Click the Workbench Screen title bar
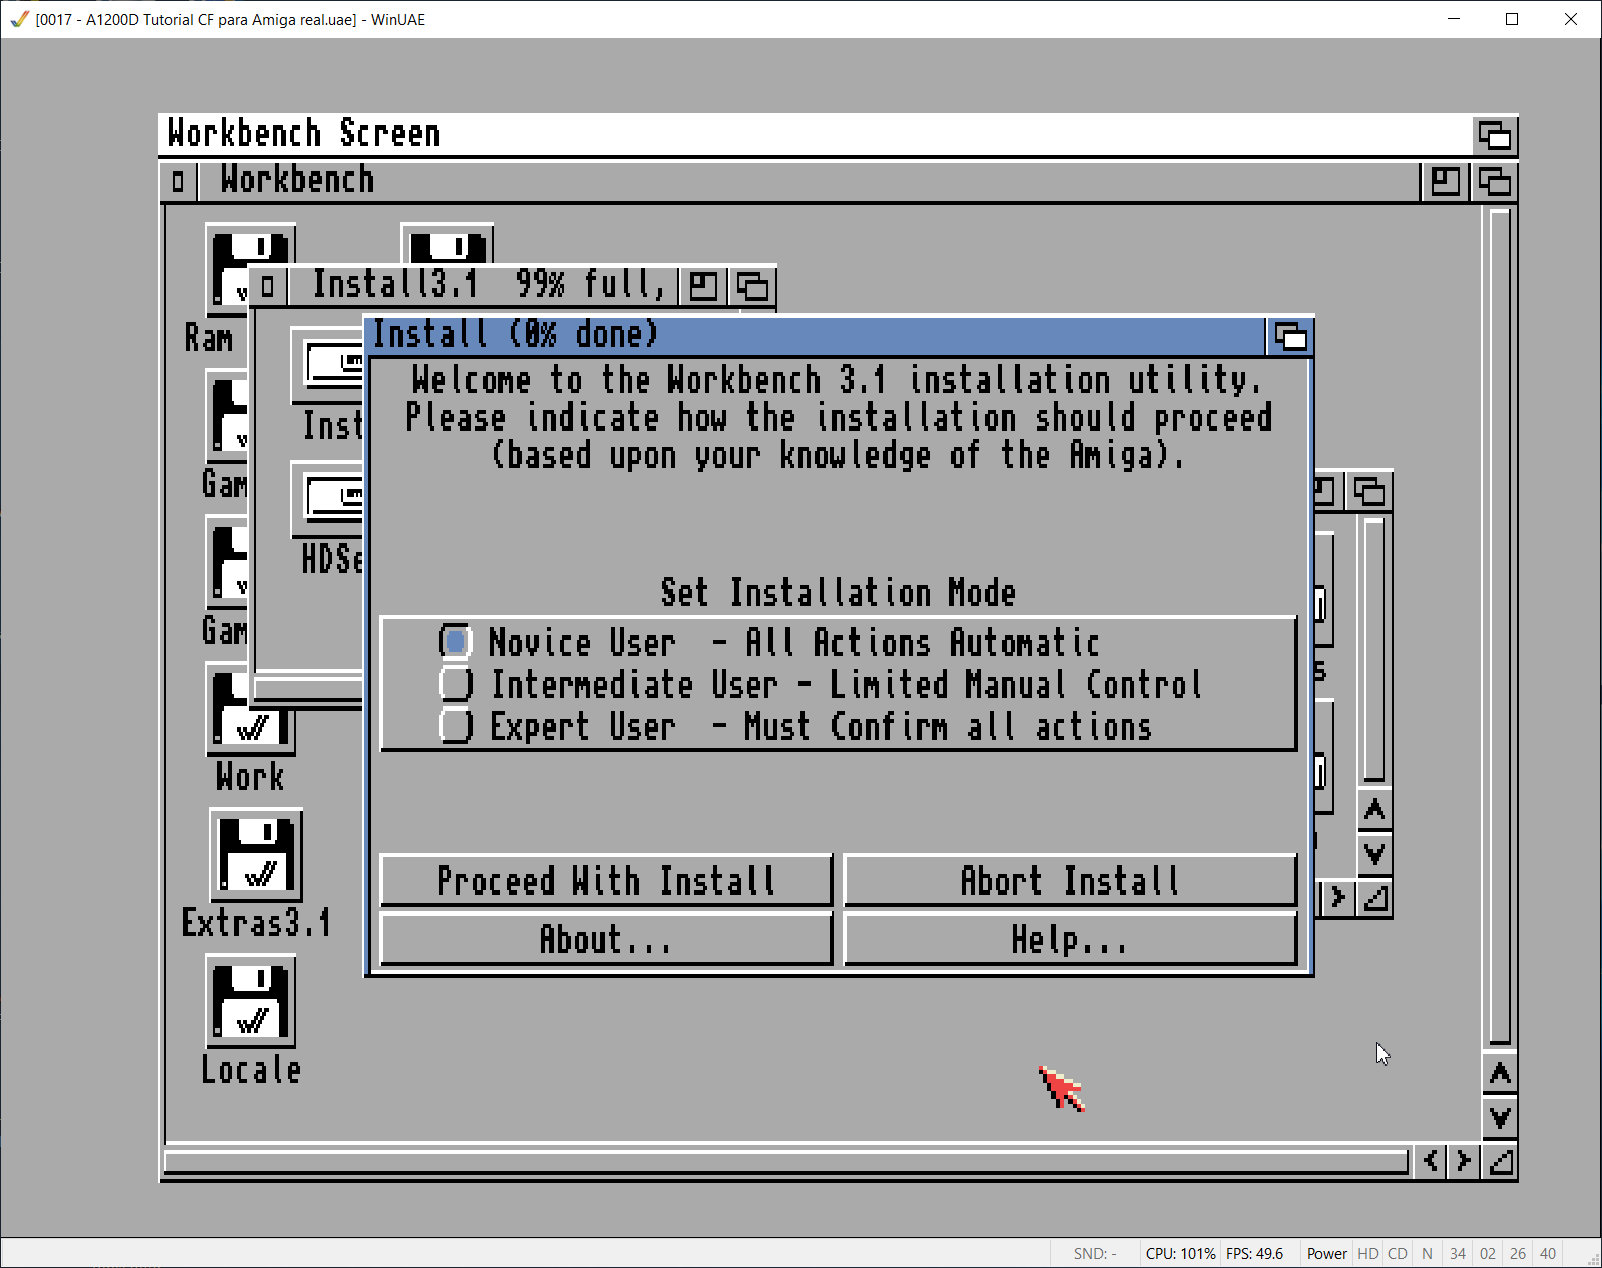Image resolution: width=1602 pixels, height=1268 pixels. 815,134
